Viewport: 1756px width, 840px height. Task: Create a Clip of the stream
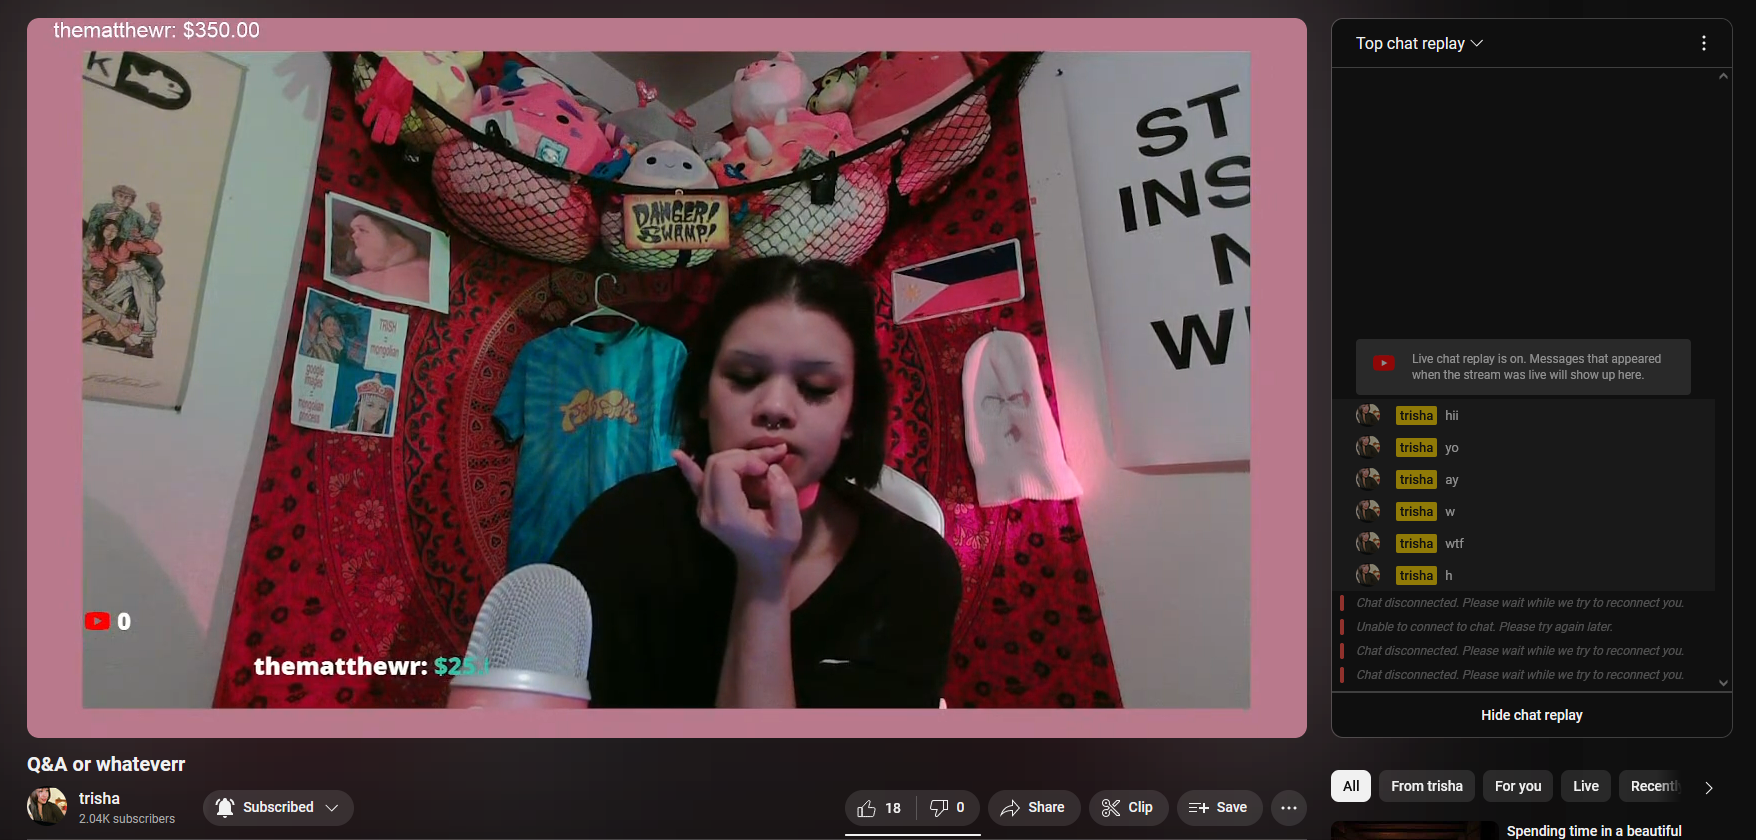tap(1128, 808)
